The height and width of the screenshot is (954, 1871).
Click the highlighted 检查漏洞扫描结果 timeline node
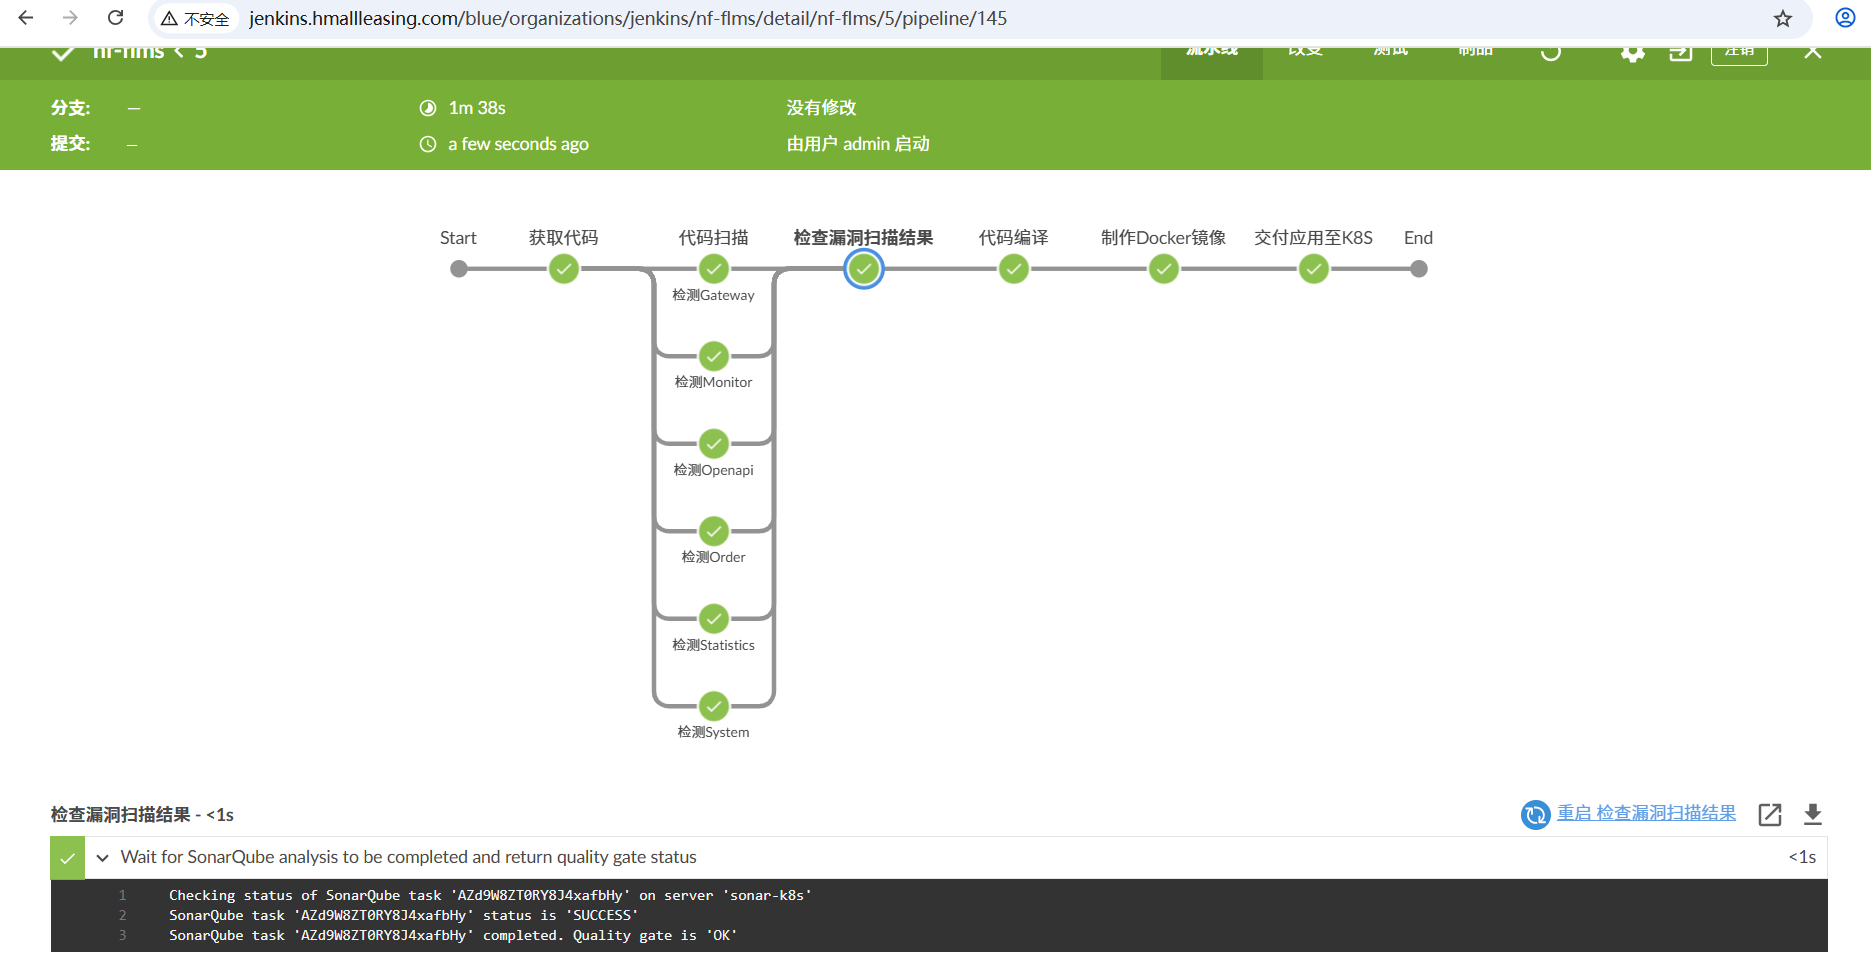tap(863, 269)
